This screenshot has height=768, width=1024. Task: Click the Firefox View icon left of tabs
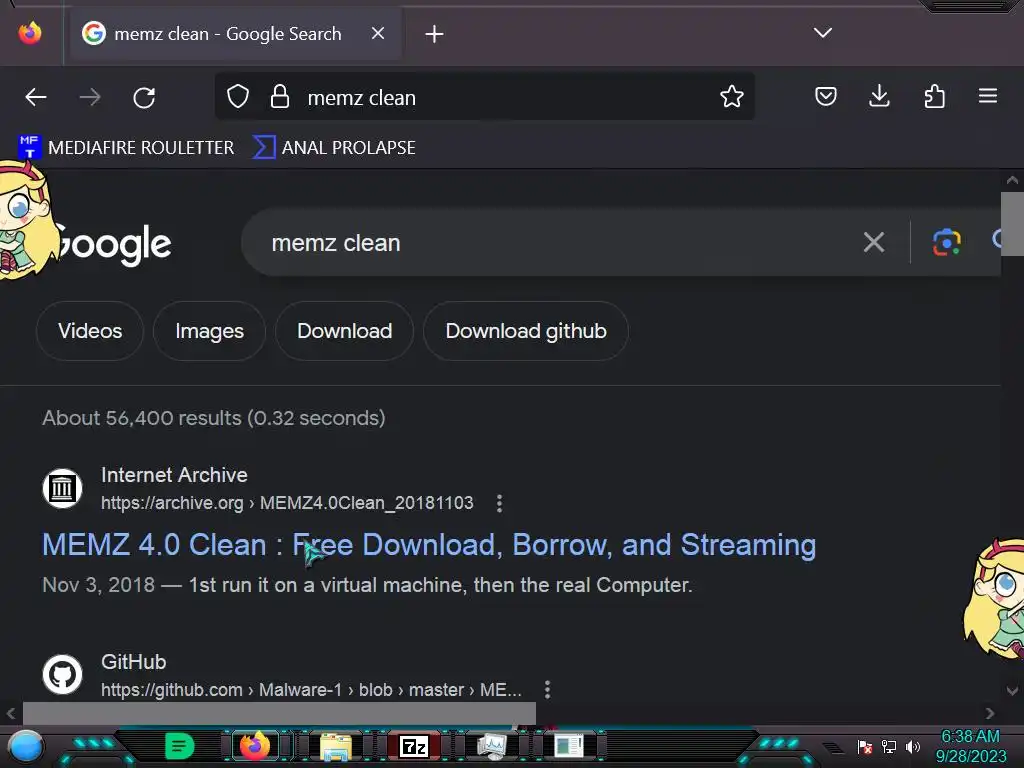pyautogui.click(x=30, y=33)
